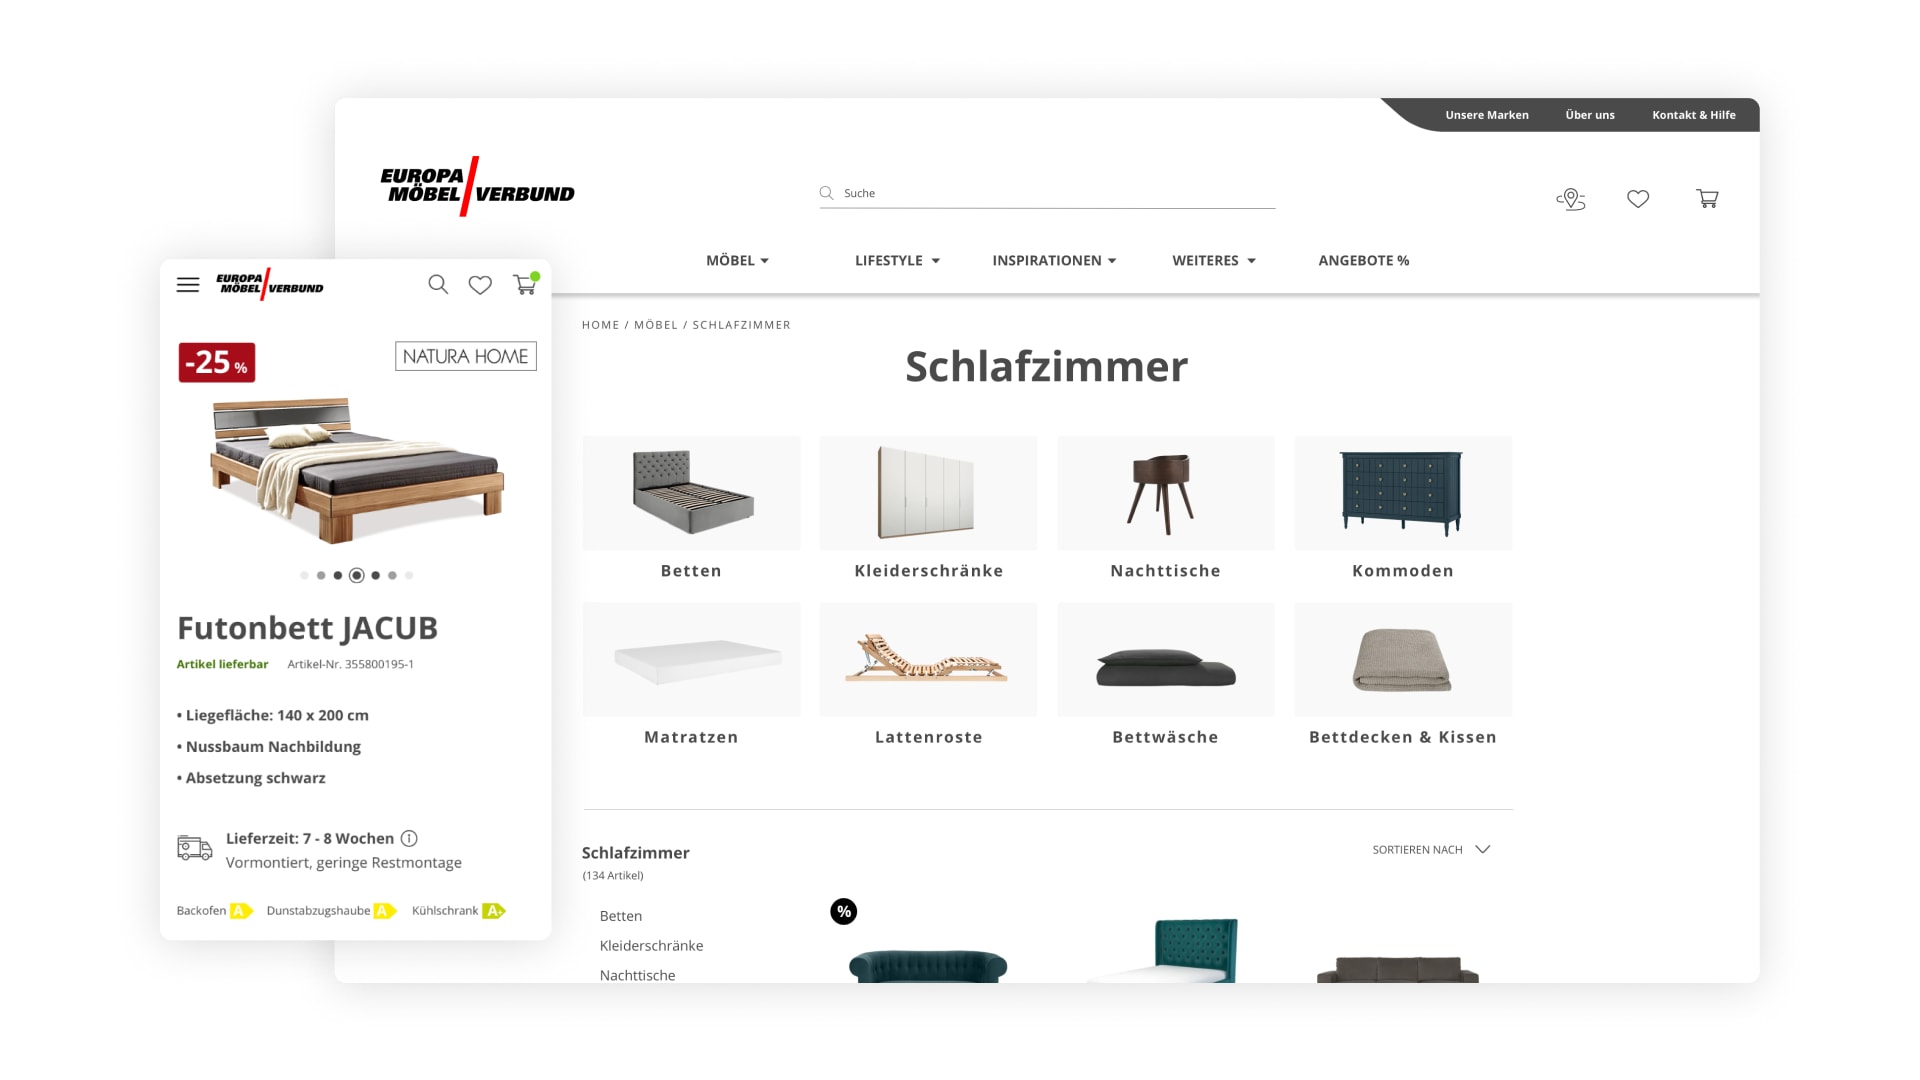Click the shopping cart icon
1920x1080 pixels.
click(1706, 198)
